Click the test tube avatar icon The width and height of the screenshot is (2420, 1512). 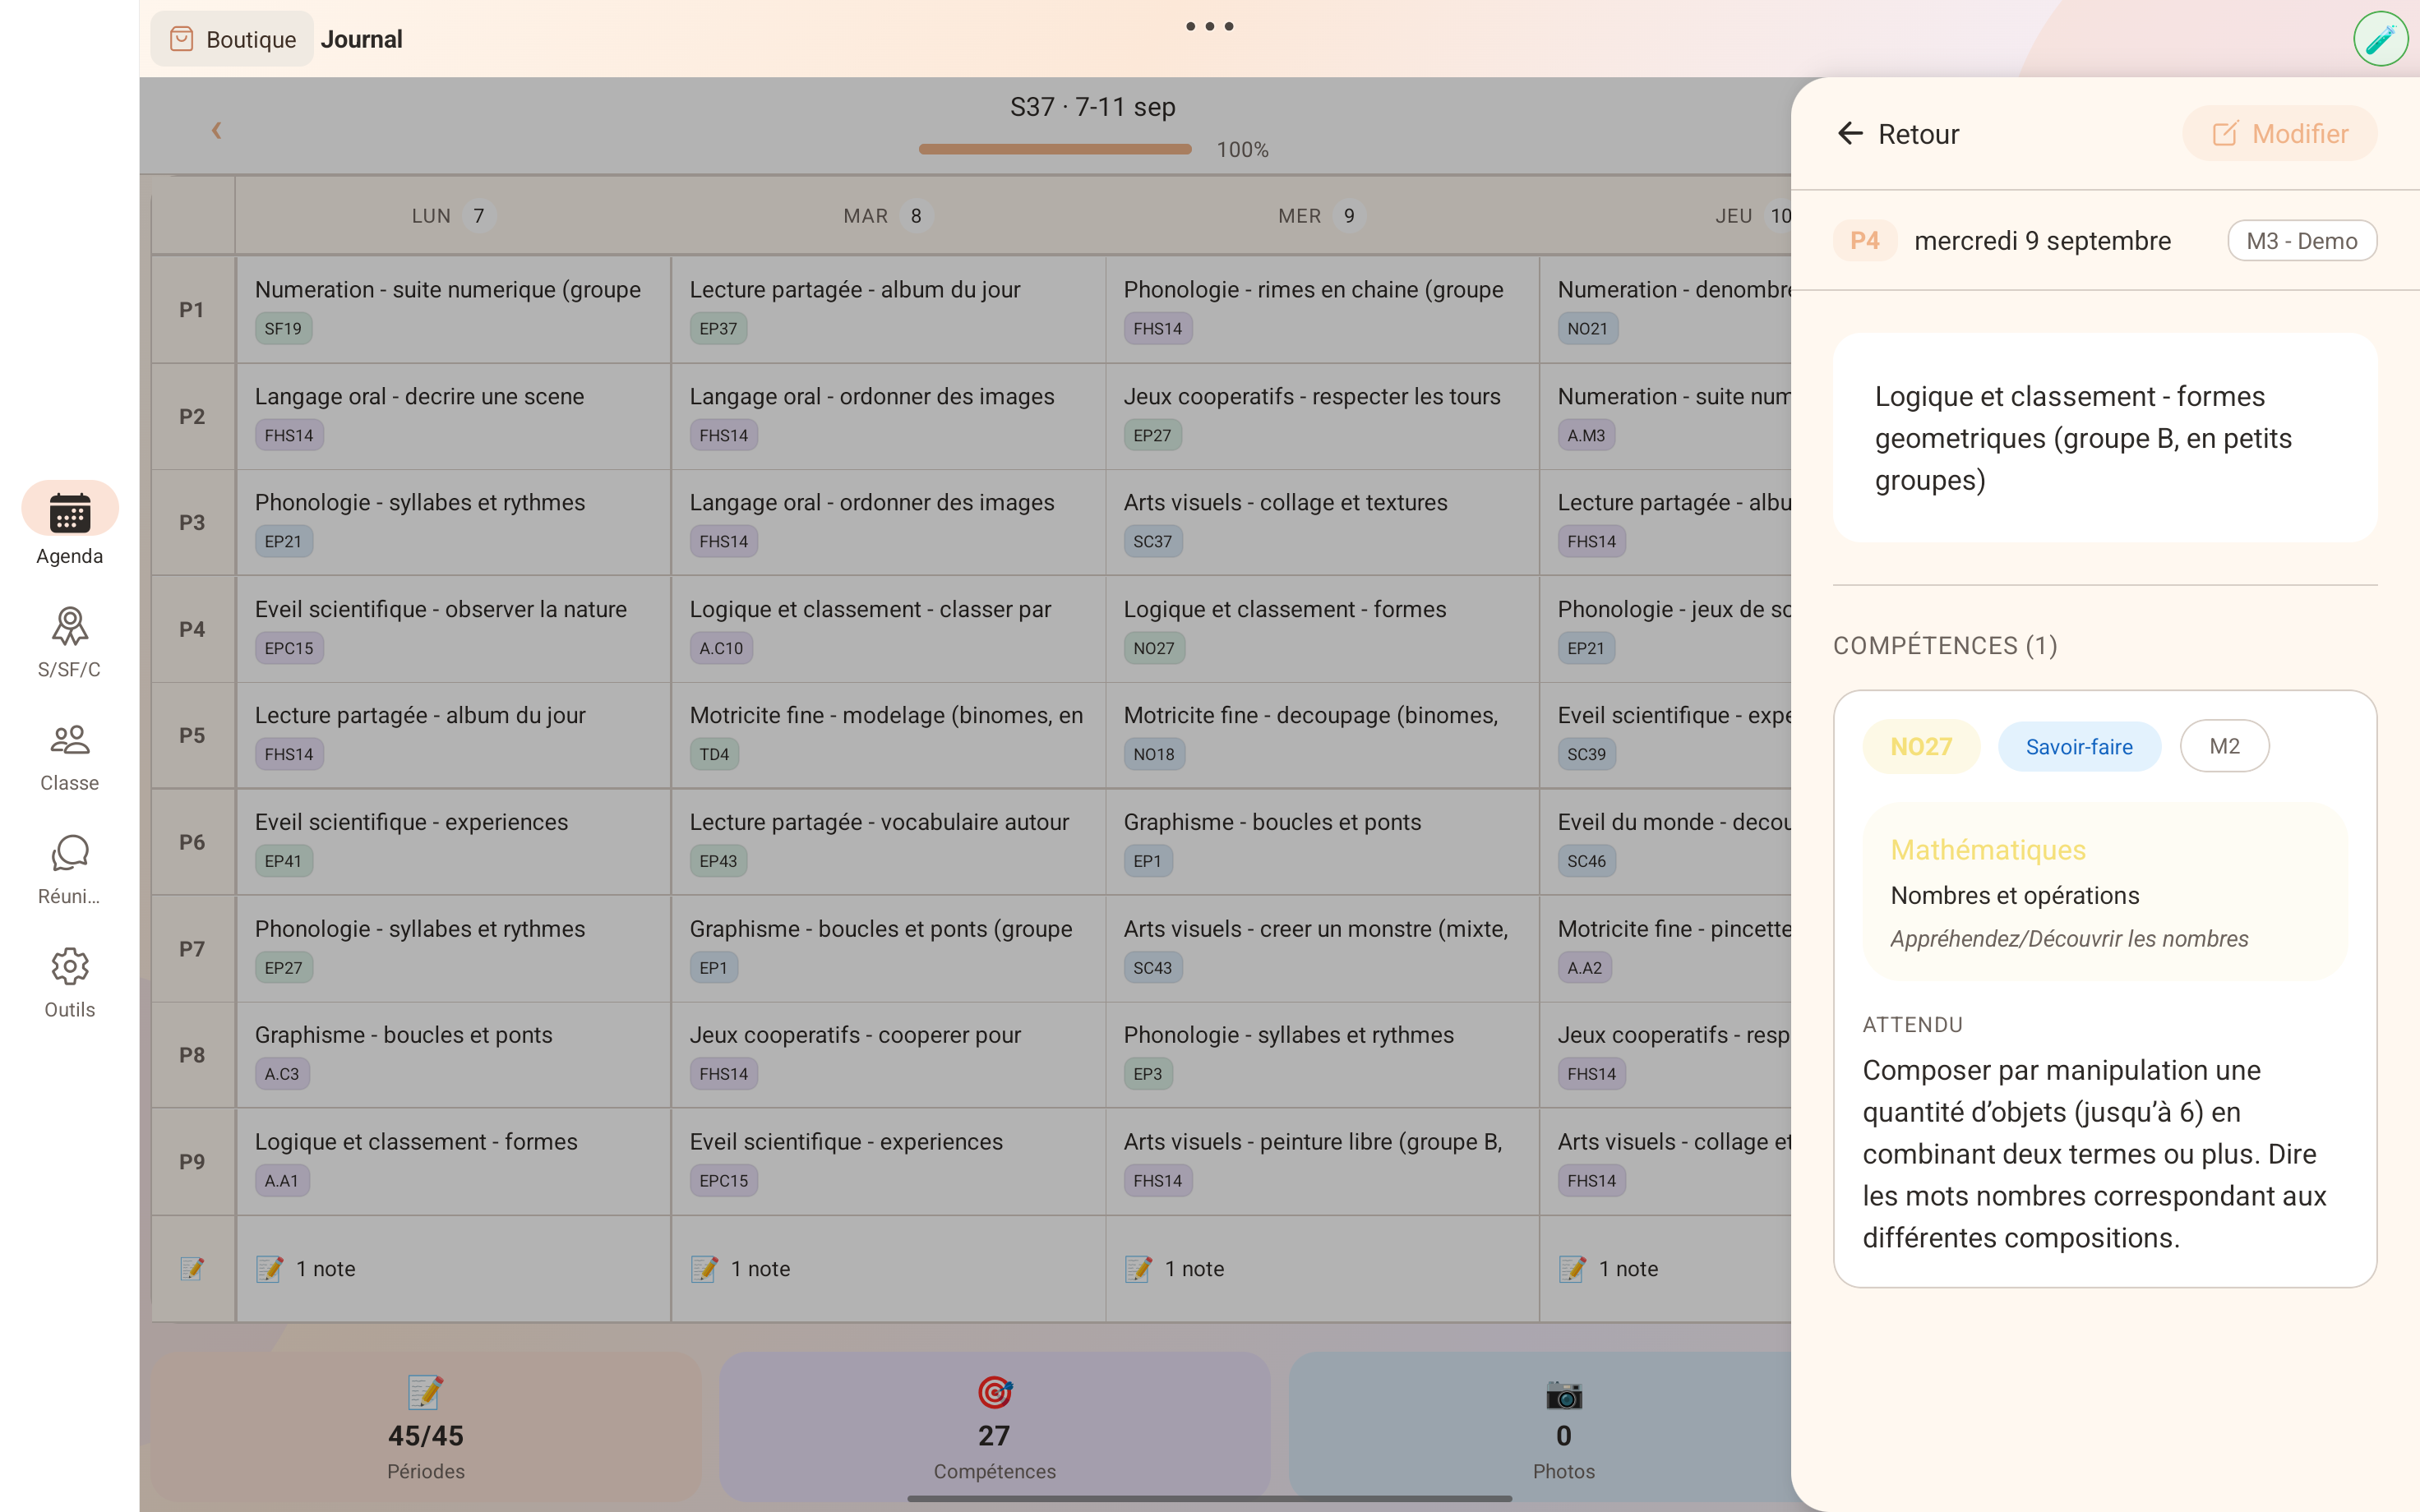point(2380,39)
